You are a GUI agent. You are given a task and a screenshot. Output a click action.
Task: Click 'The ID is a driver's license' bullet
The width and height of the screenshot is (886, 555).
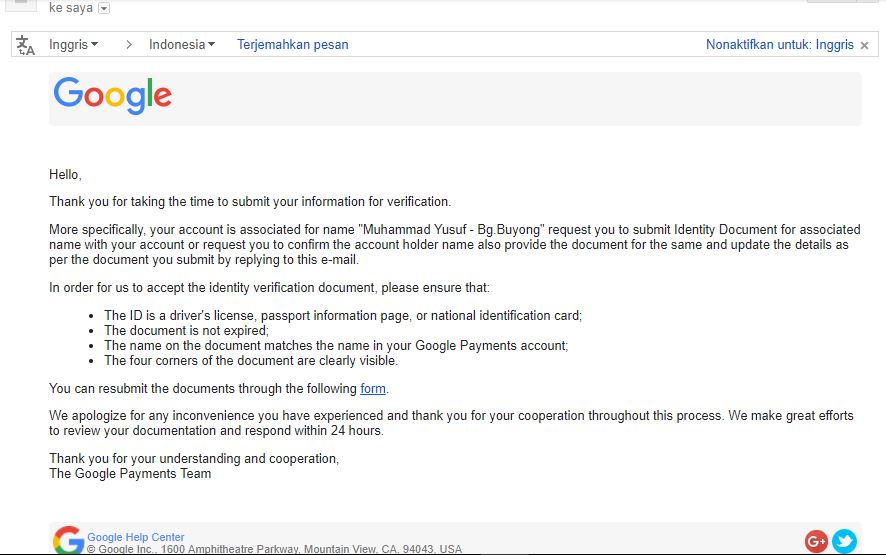pyautogui.click(x=343, y=315)
